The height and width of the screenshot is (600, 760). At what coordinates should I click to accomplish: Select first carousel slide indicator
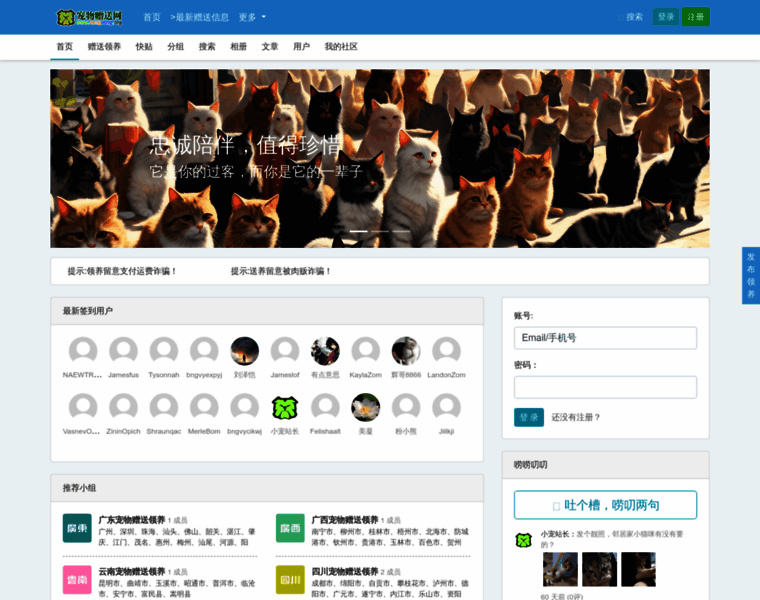[x=359, y=231]
